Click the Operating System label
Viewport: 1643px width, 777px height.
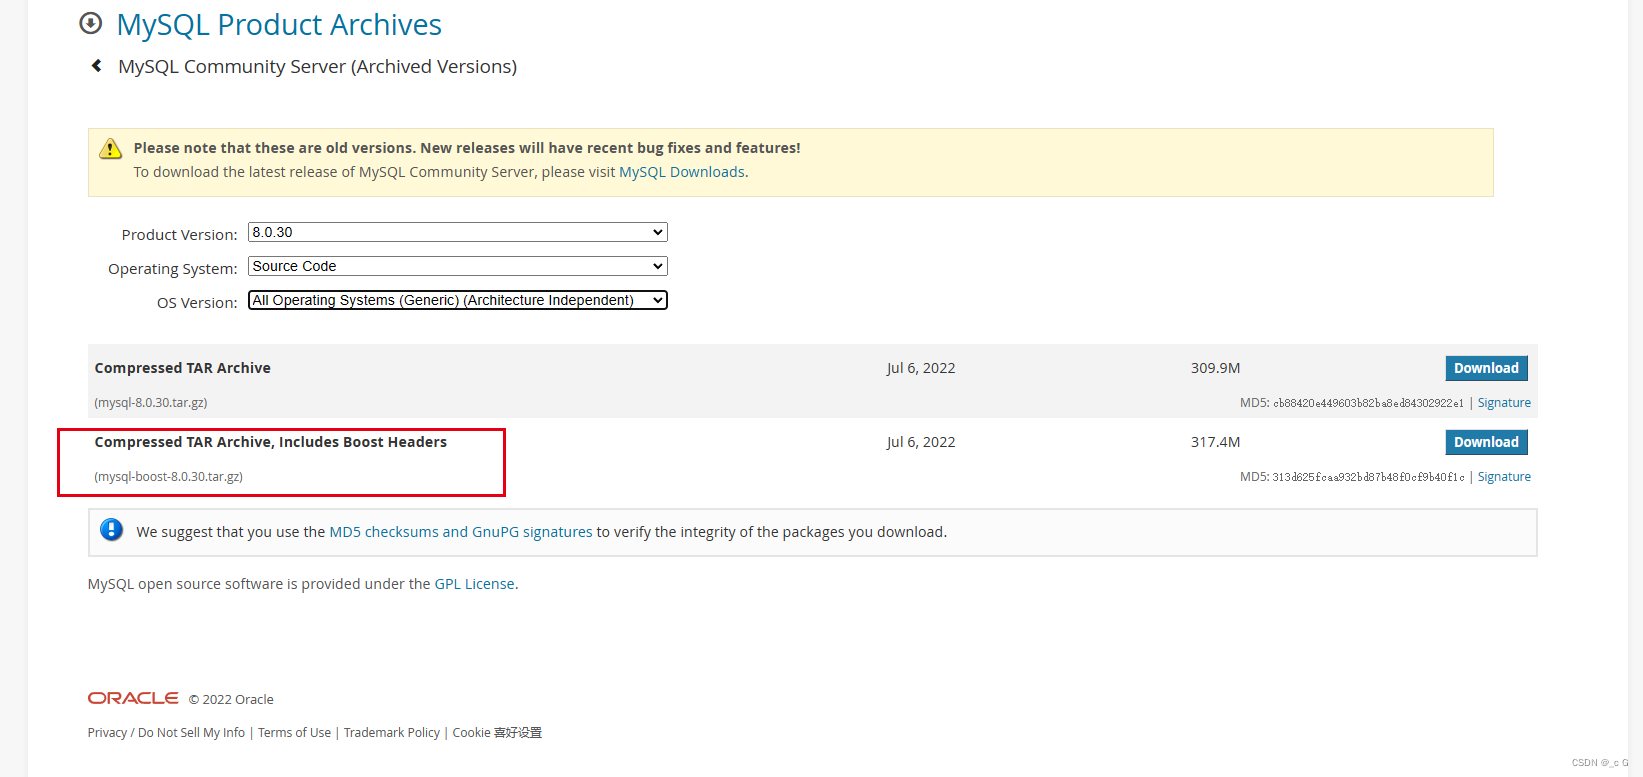[173, 269]
